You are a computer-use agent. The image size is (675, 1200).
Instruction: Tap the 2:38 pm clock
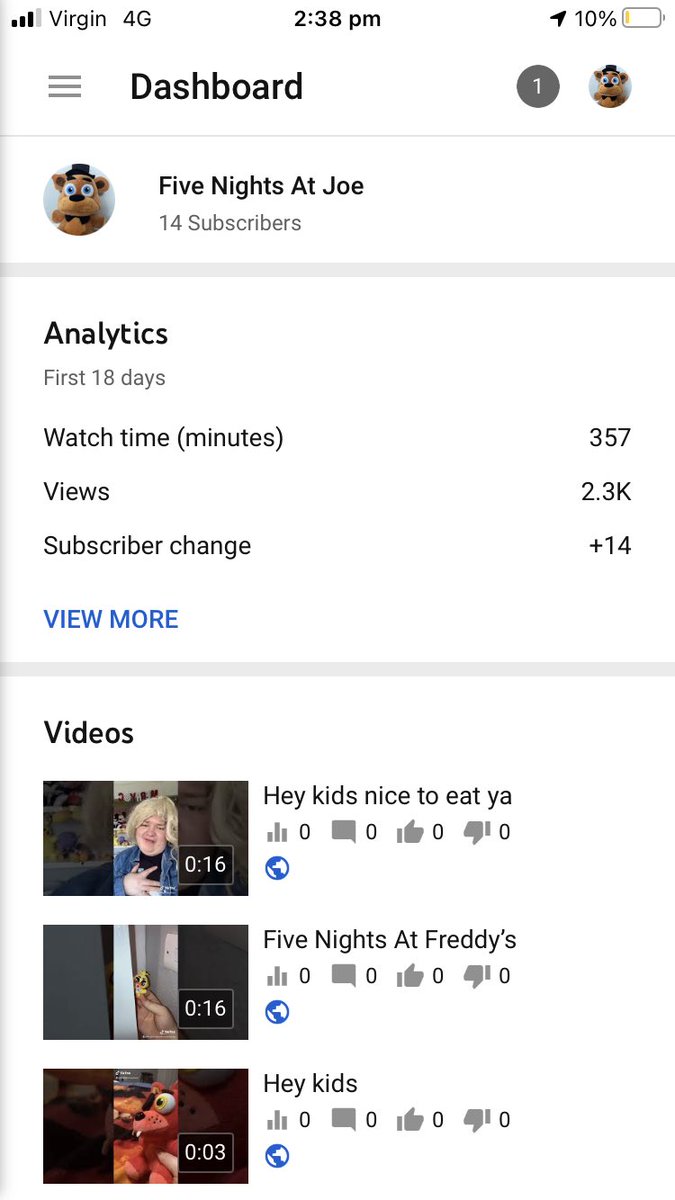point(337,18)
